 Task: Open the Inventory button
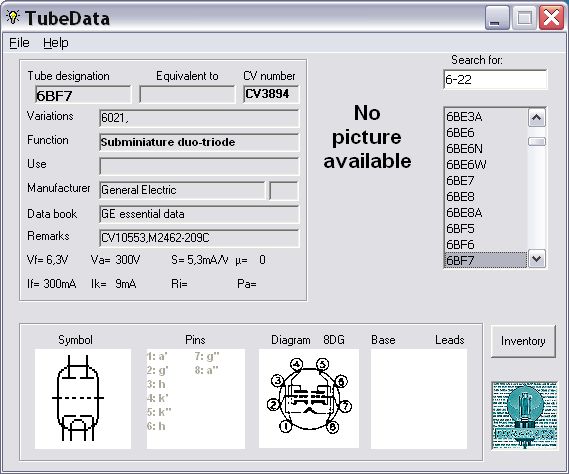(523, 341)
